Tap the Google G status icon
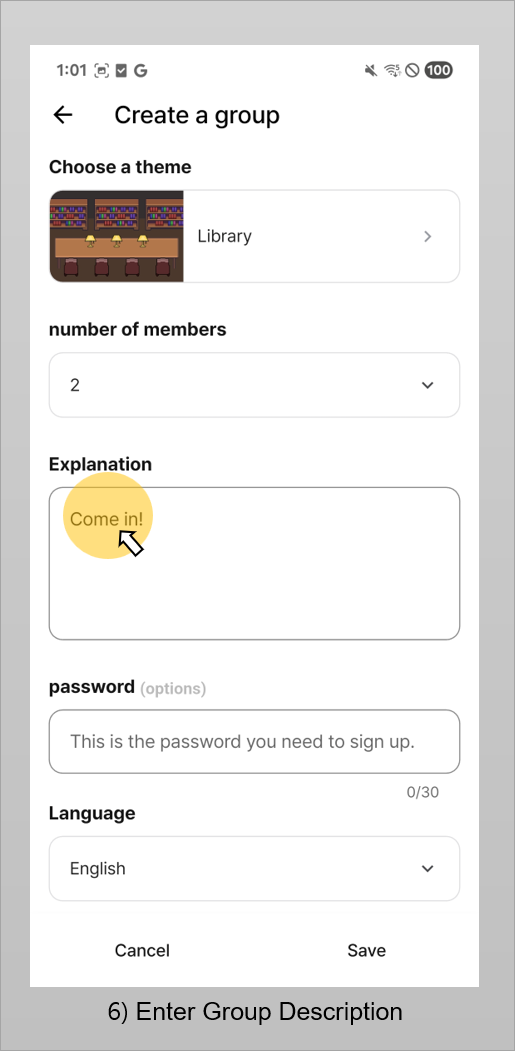Image resolution: width=515 pixels, height=1051 pixels. [x=140, y=70]
